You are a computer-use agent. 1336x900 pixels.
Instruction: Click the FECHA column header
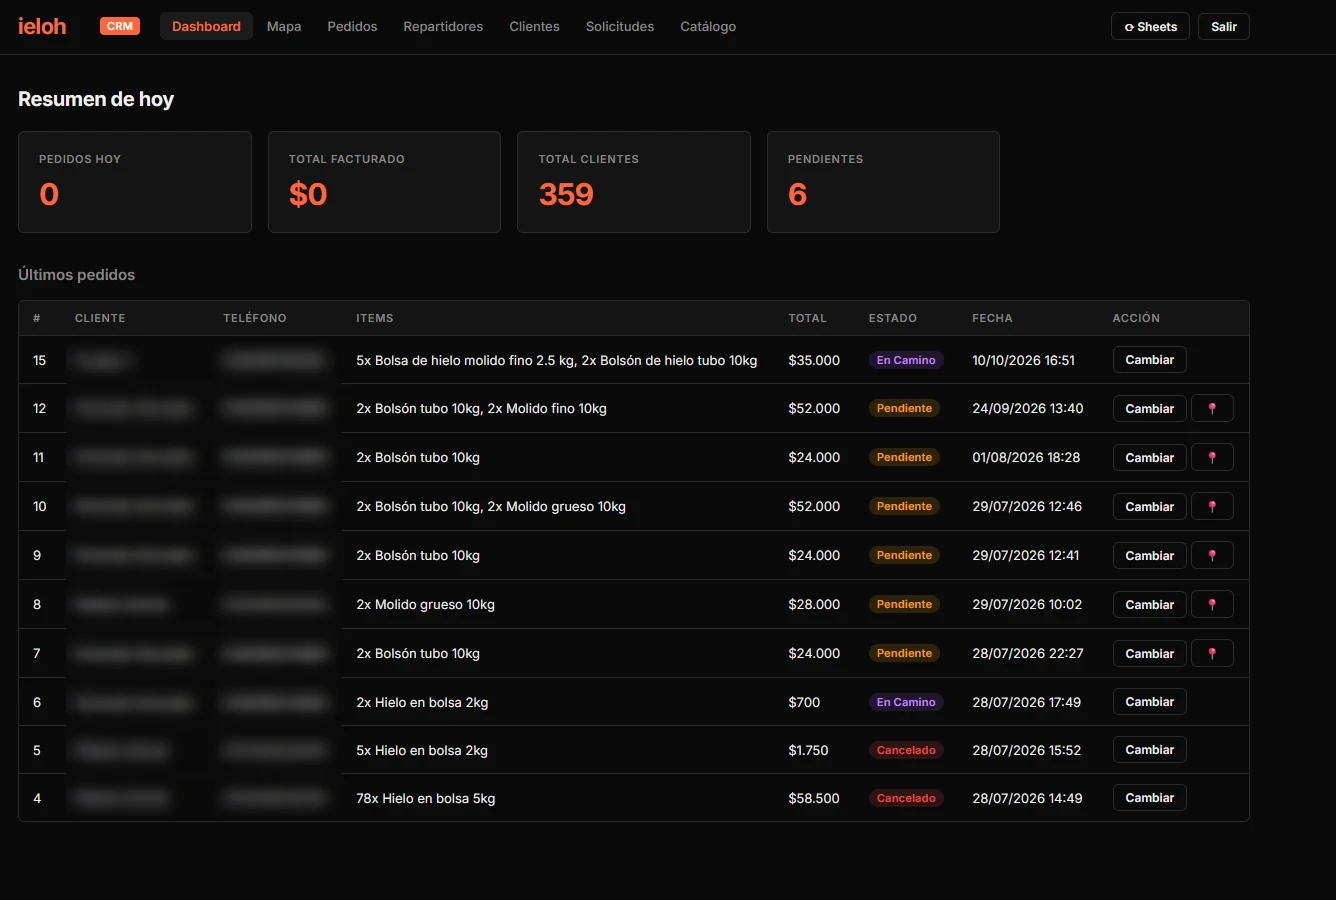point(992,318)
